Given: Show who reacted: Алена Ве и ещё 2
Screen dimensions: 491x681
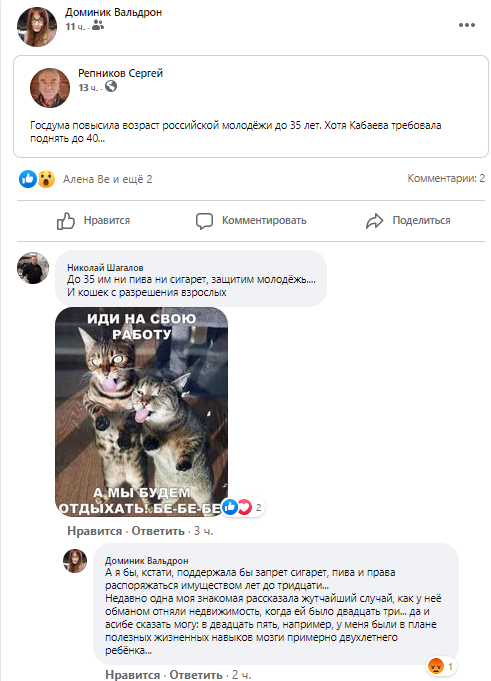Looking at the screenshot, I should 108,179.
